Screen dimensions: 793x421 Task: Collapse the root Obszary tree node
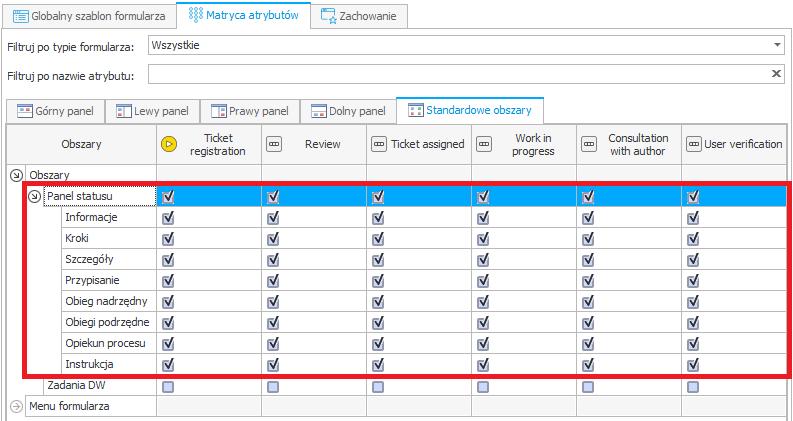17,175
